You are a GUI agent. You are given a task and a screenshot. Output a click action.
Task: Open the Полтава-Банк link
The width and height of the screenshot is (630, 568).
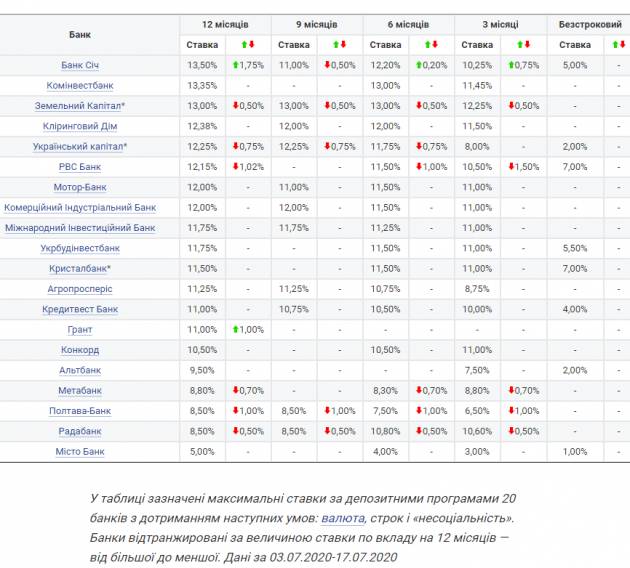click(80, 411)
